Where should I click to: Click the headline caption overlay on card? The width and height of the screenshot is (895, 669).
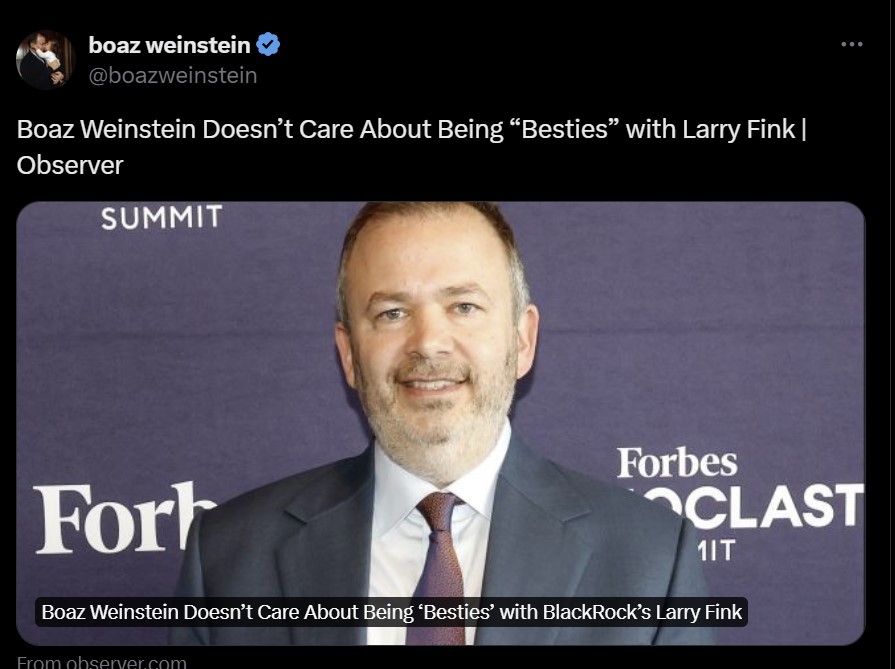point(391,612)
